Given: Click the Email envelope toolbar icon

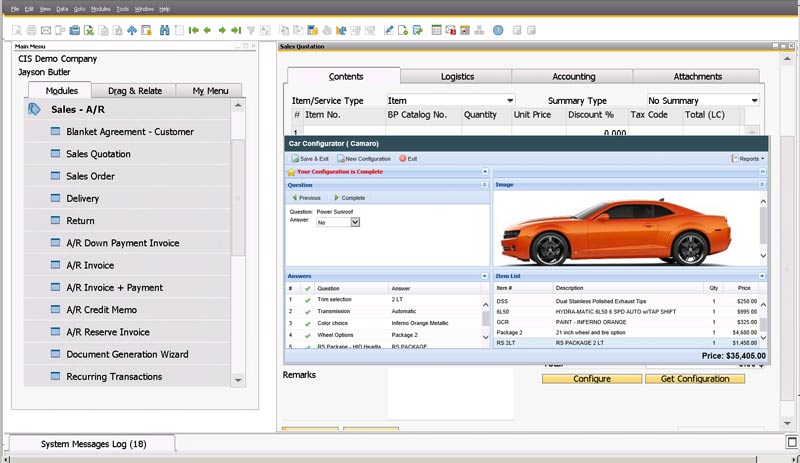Looking at the screenshot, I should (x=46, y=31).
